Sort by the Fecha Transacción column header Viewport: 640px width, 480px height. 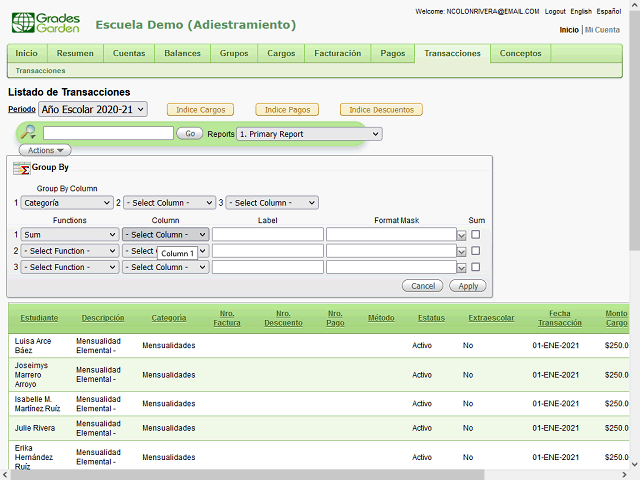click(560, 318)
